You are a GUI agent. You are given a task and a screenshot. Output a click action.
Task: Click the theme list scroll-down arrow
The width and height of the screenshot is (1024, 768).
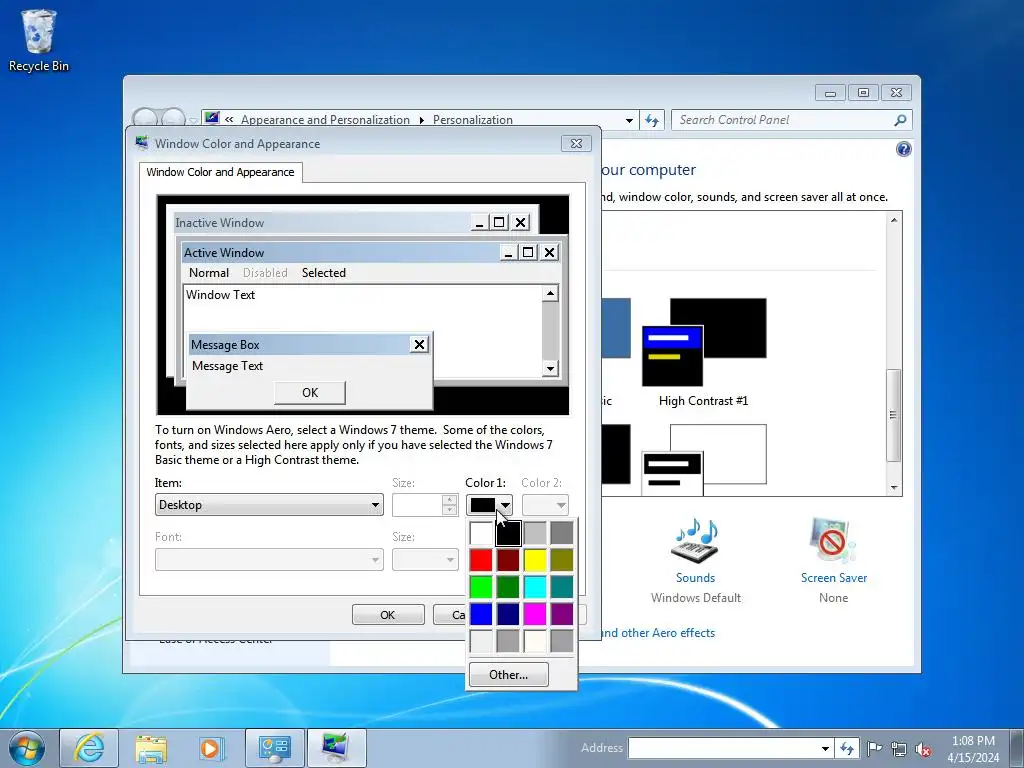pos(893,488)
